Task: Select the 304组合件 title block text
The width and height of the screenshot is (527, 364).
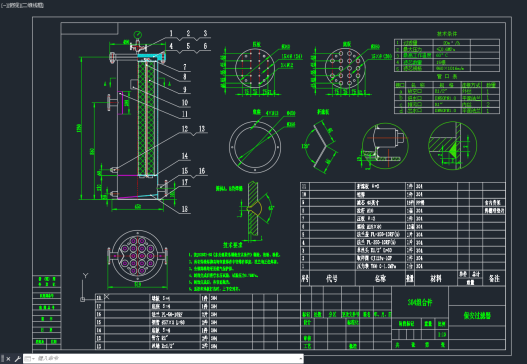Action: coord(420,302)
